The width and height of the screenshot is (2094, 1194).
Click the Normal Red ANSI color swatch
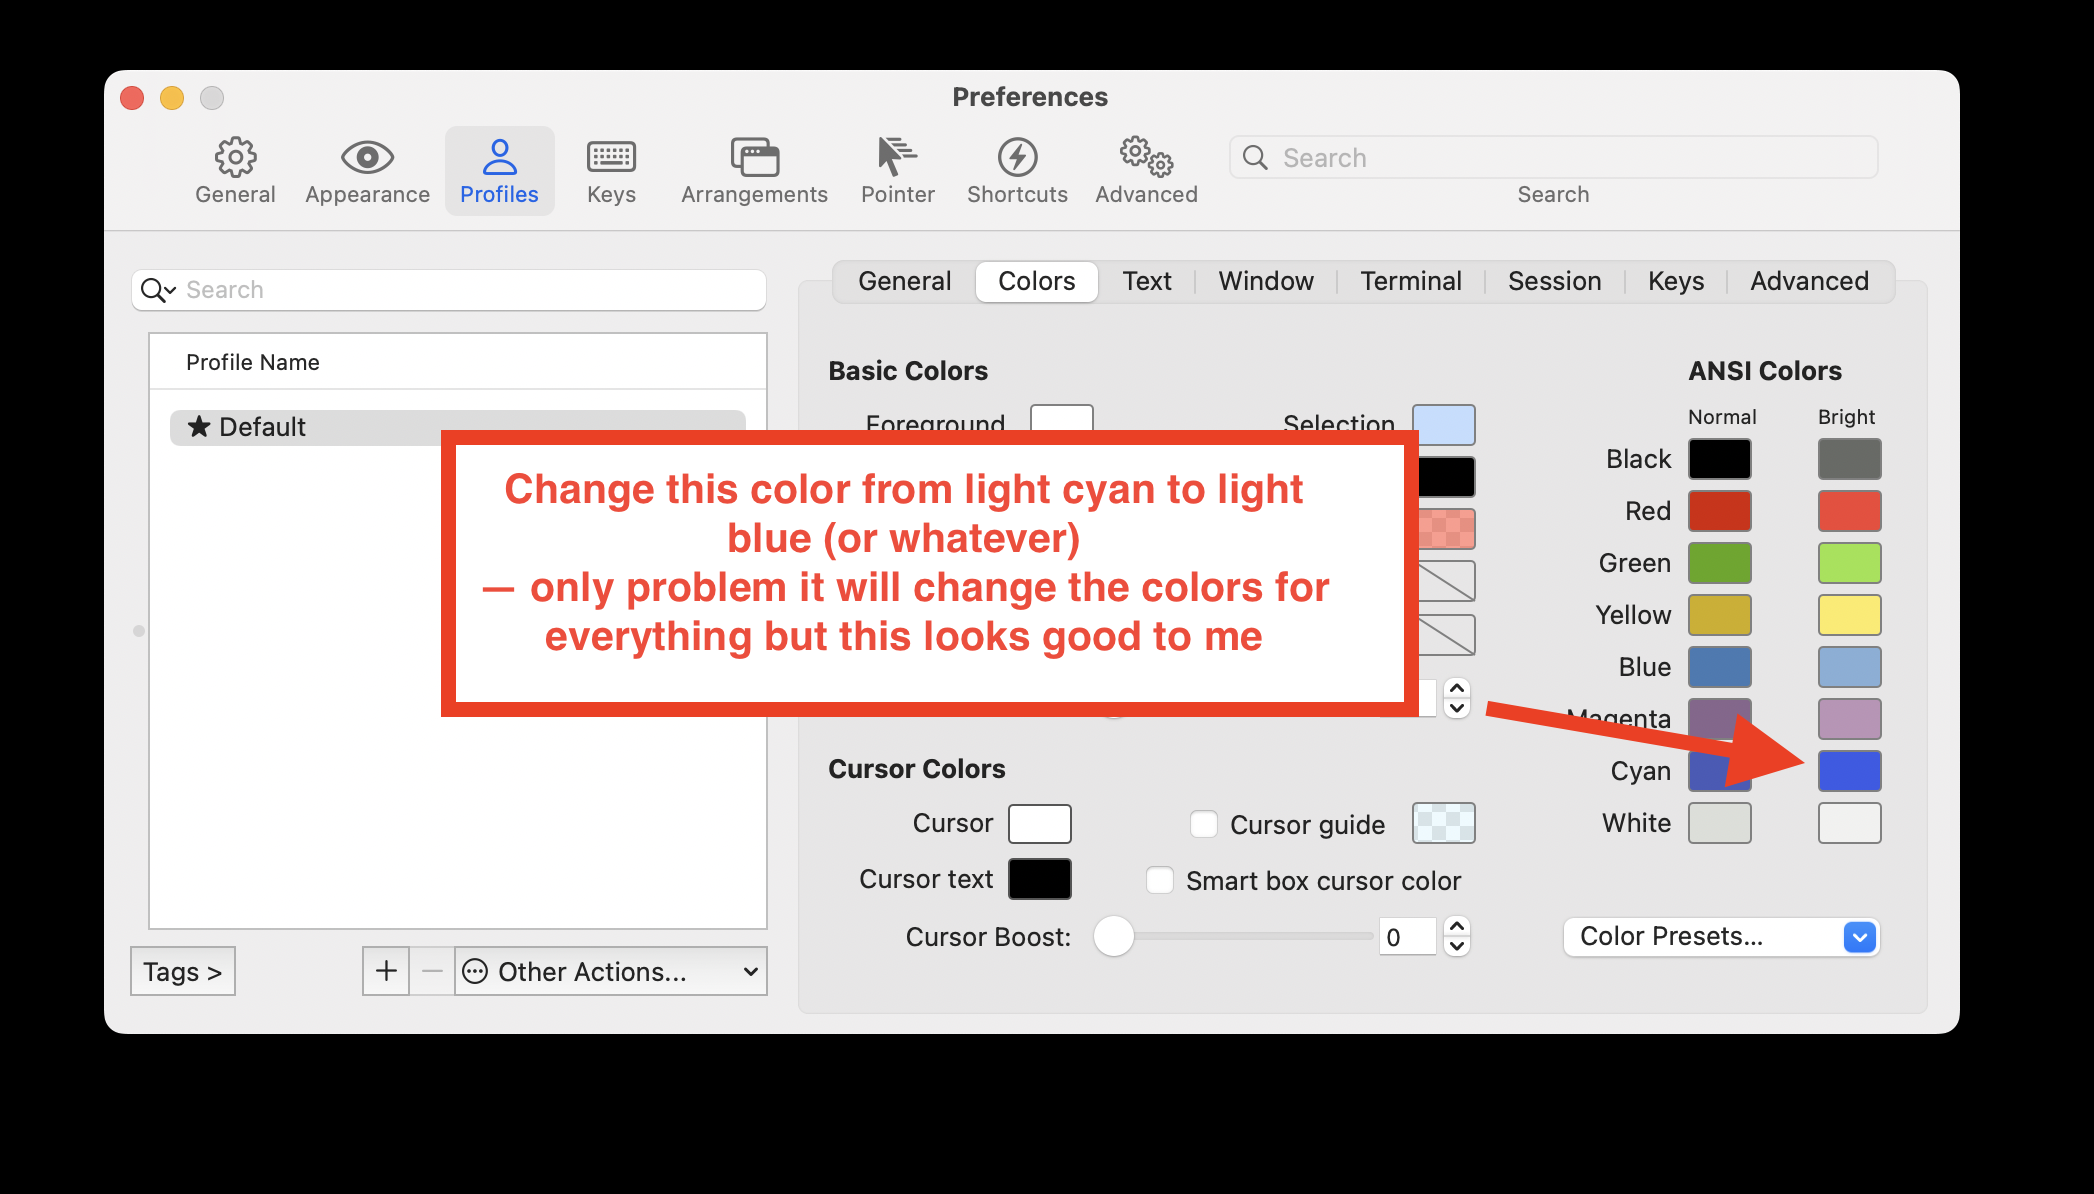tap(1719, 511)
